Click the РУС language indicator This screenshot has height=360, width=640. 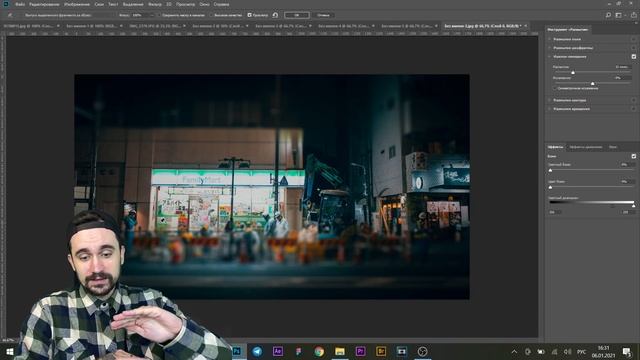(582, 351)
